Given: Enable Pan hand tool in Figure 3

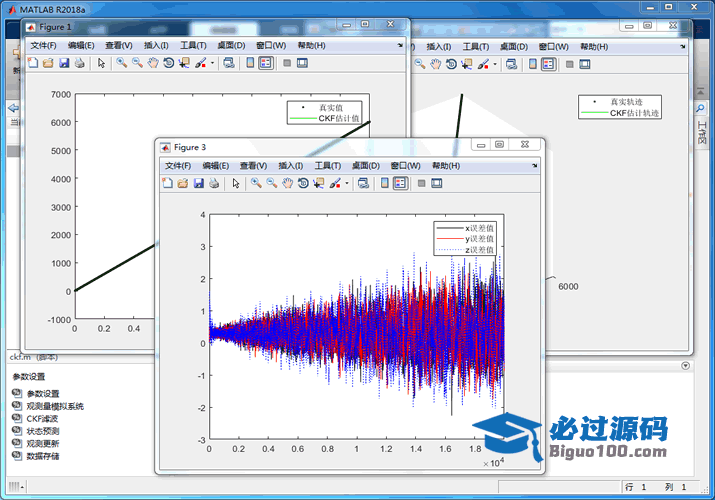Looking at the screenshot, I should pyautogui.click(x=287, y=183).
